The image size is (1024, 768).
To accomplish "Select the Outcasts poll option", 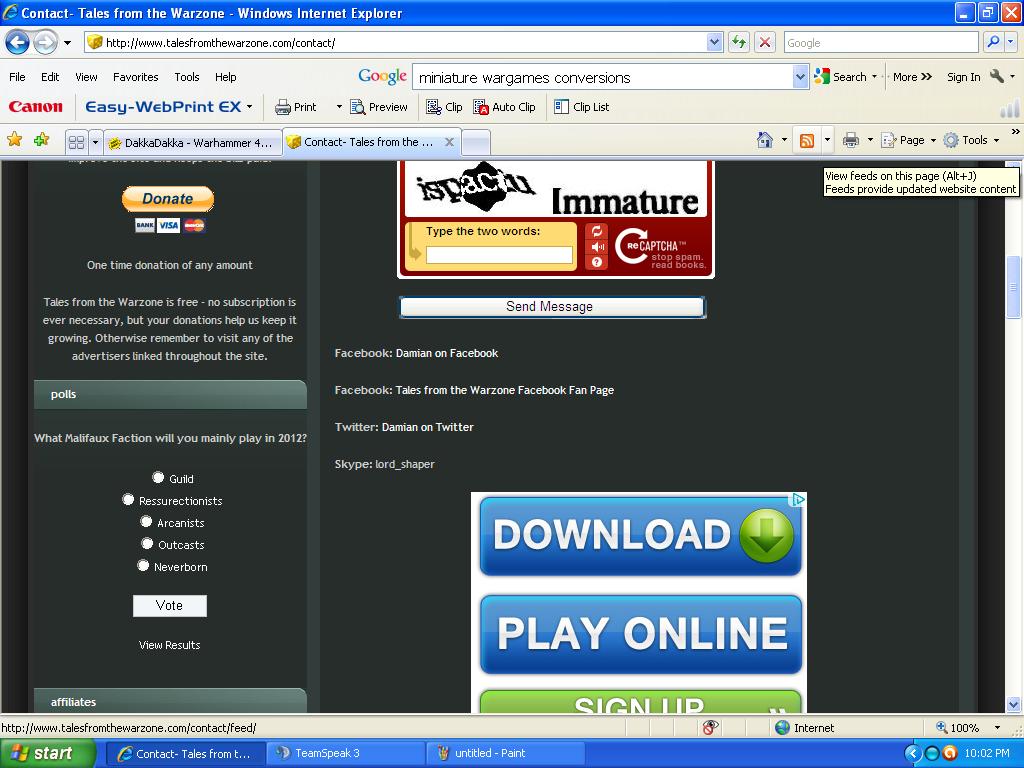I will pyautogui.click(x=148, y=543).
